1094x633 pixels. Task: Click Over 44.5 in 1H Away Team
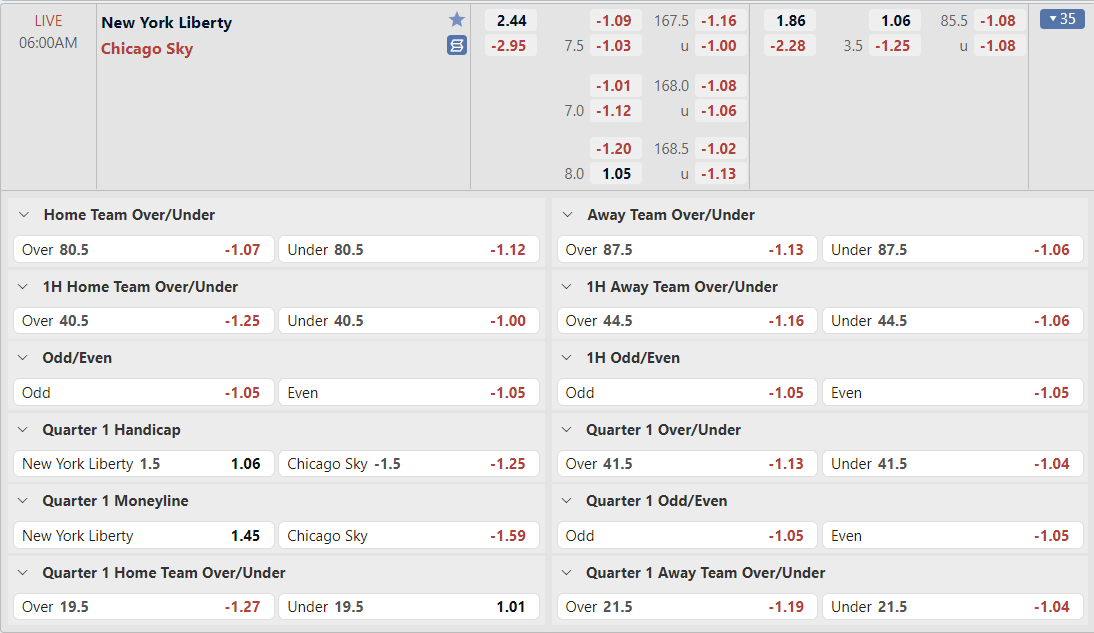click(687, 321)
